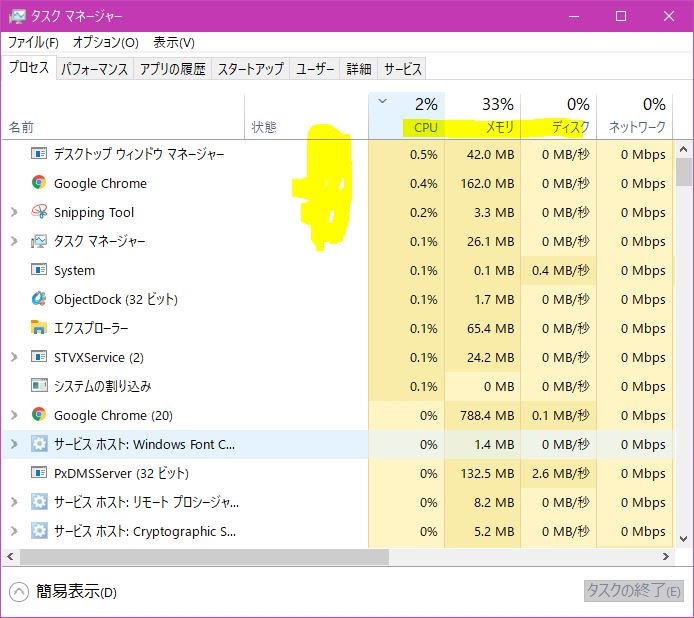Click the horizontal scrollbar right arrow
The image size is (694, 618).
coord(666,556)
